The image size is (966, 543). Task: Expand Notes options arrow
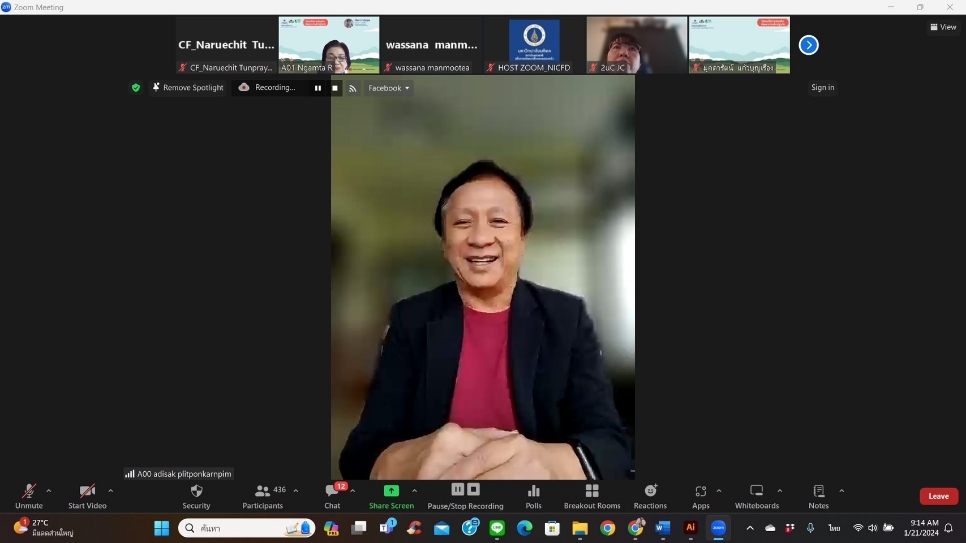tap(842, 491)
